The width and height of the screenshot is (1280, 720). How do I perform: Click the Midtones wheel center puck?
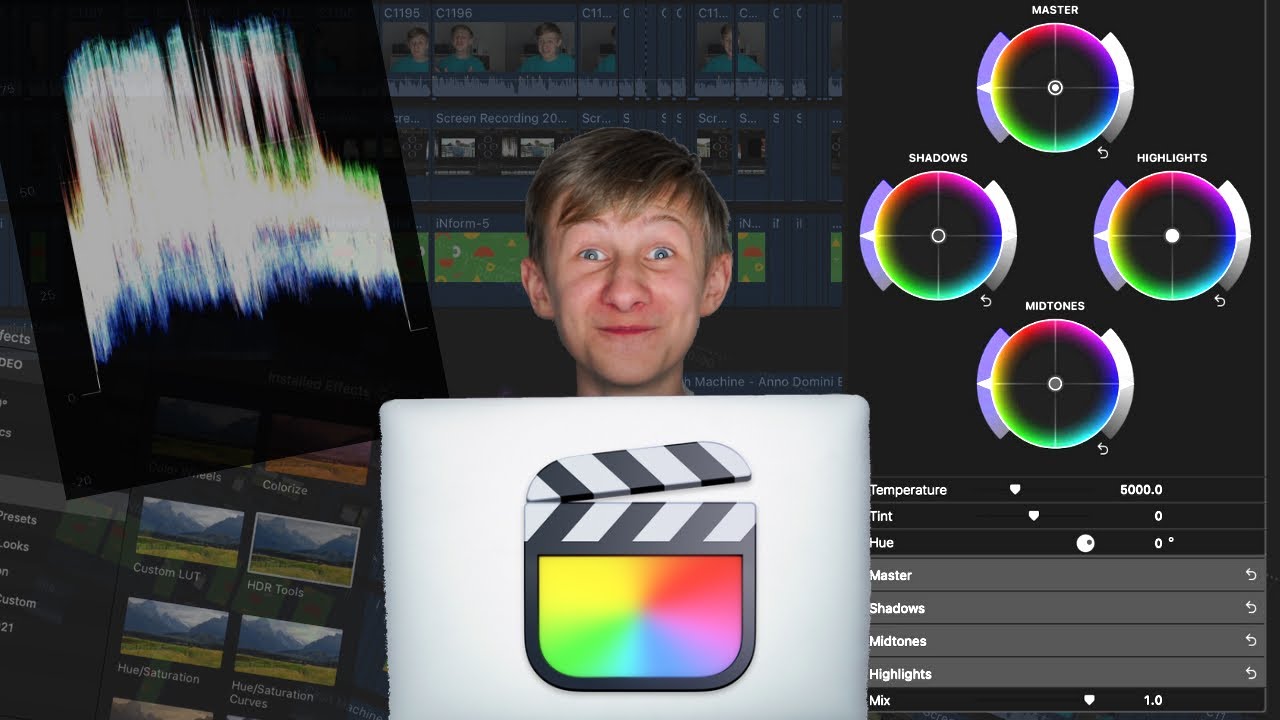[1055, 384]
